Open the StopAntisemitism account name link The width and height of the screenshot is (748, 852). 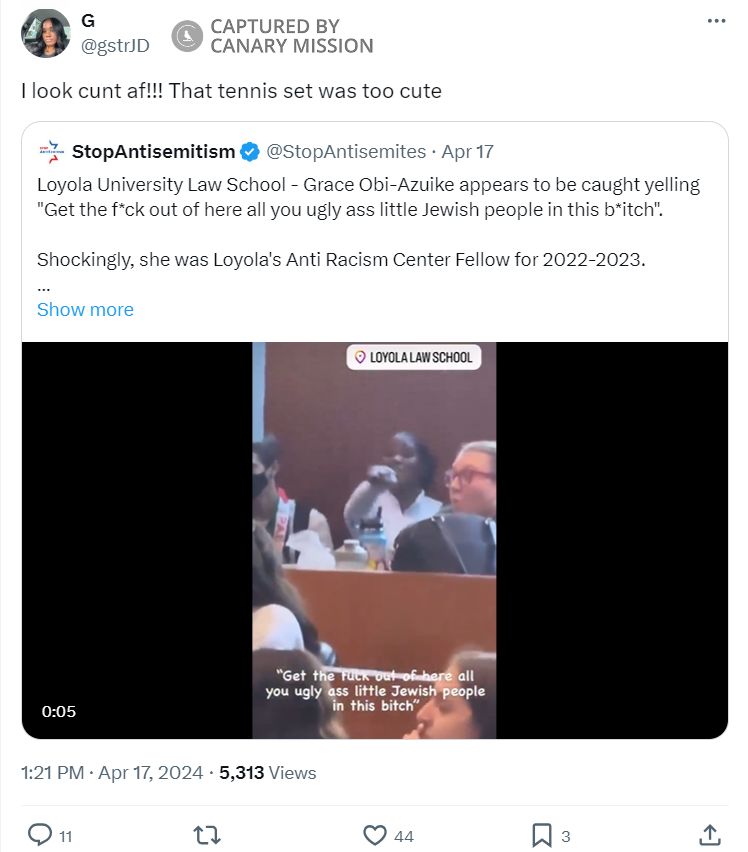click(153, 152)
